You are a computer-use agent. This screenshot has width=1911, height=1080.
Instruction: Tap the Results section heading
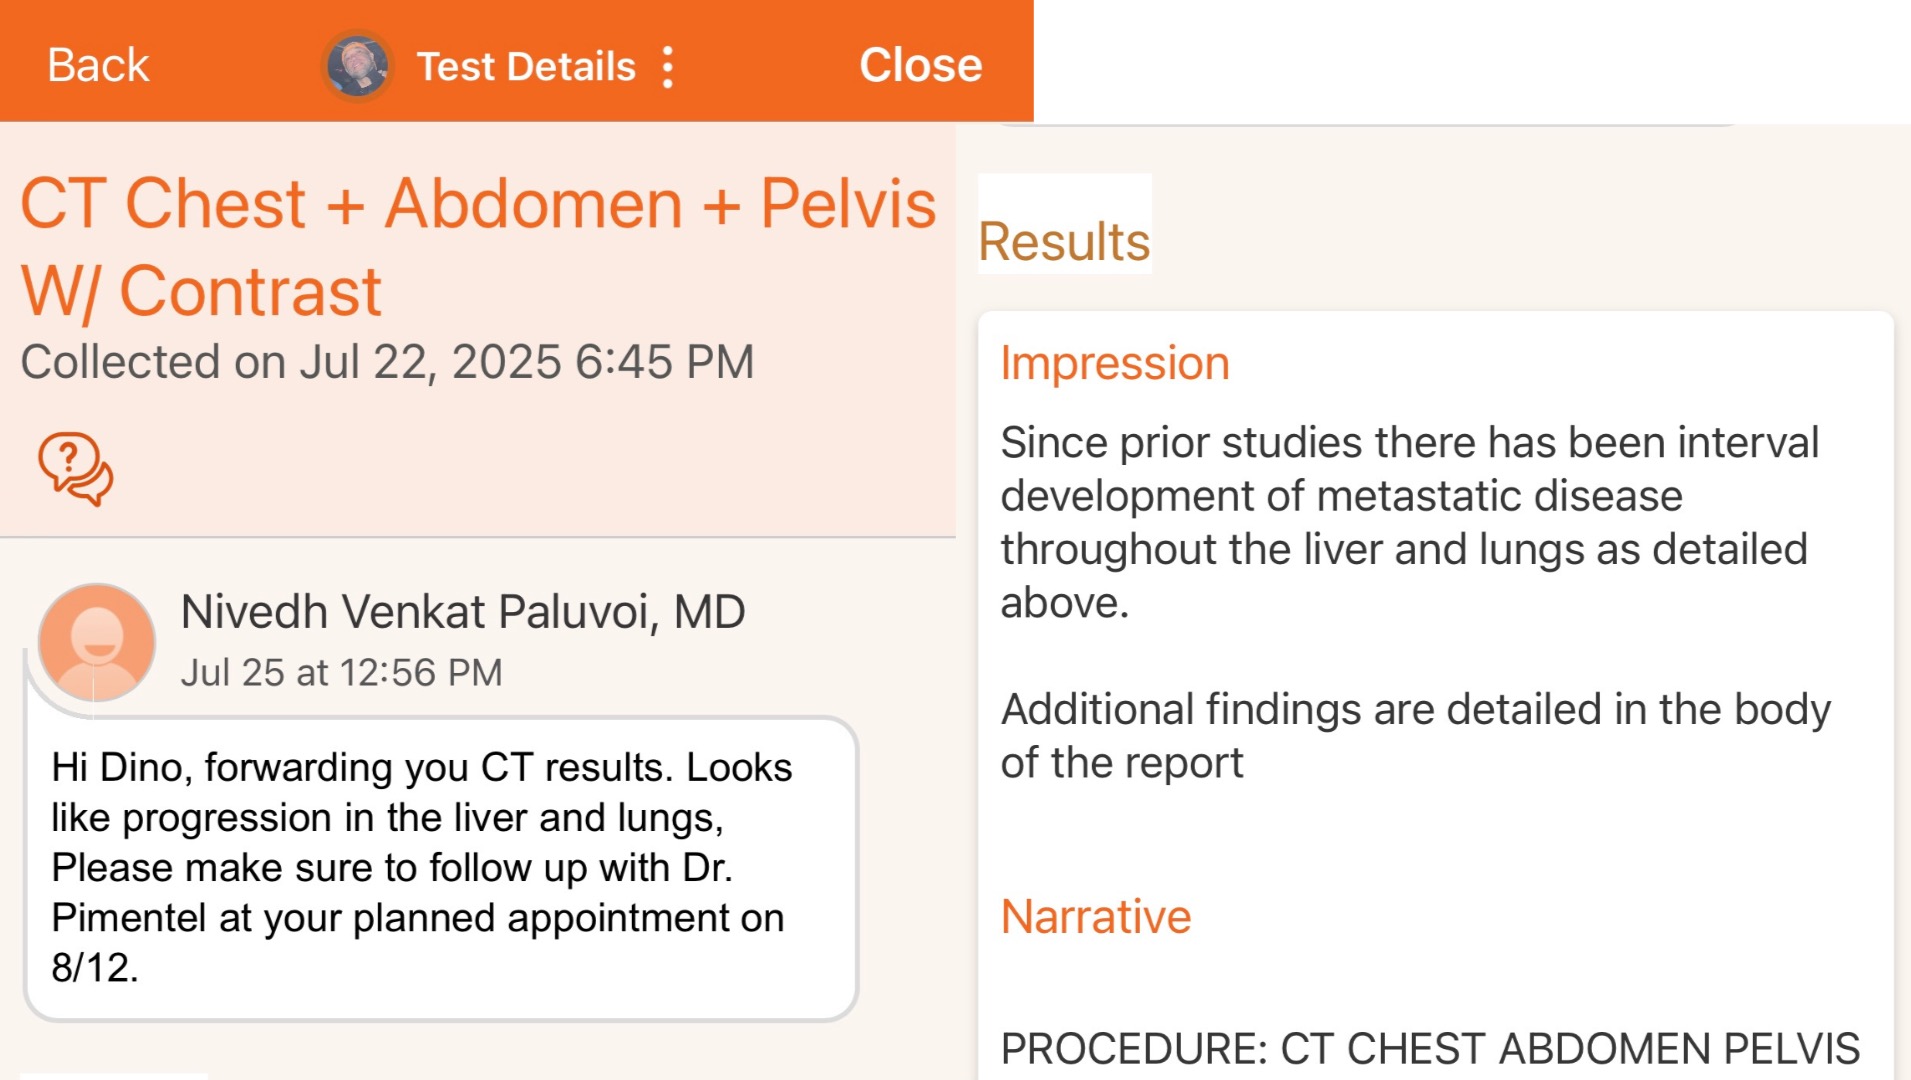click(1064, 242)
